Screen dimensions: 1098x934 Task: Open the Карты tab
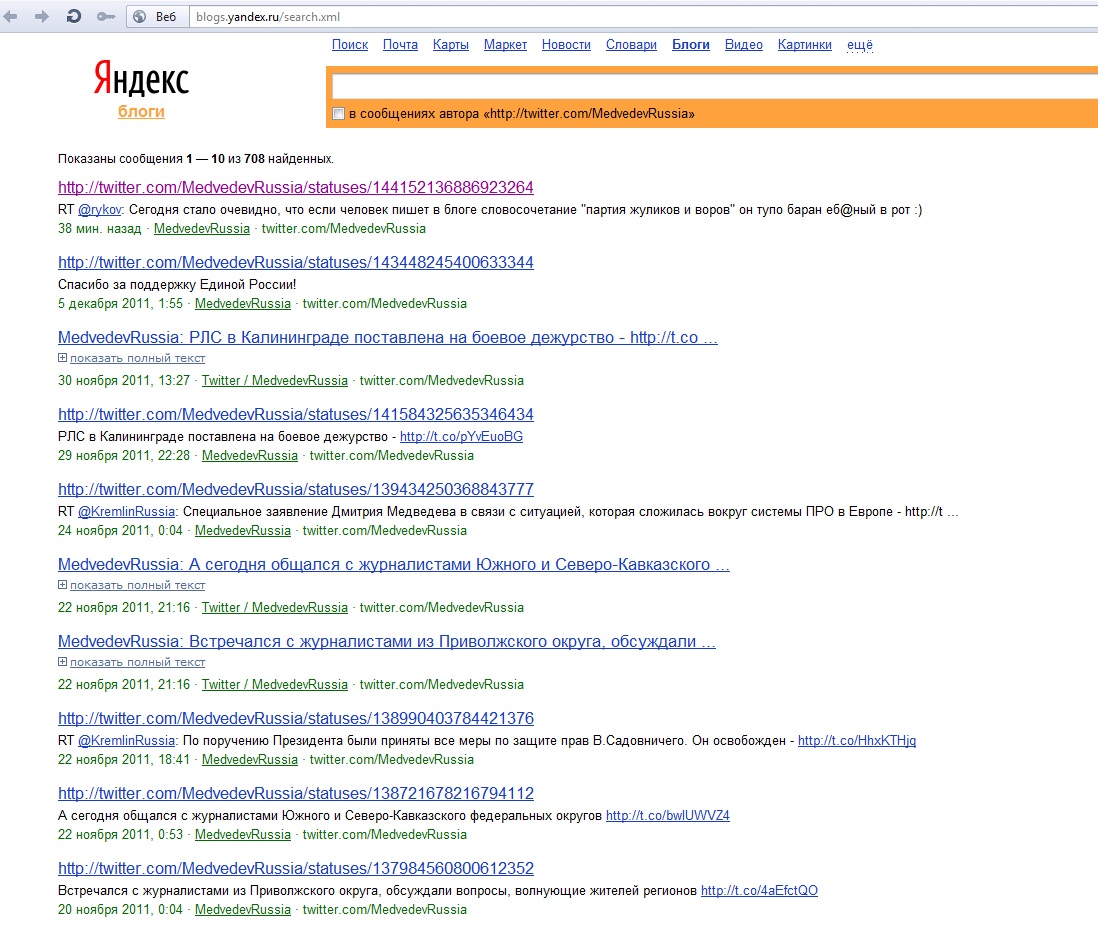(x=450, y=45)
